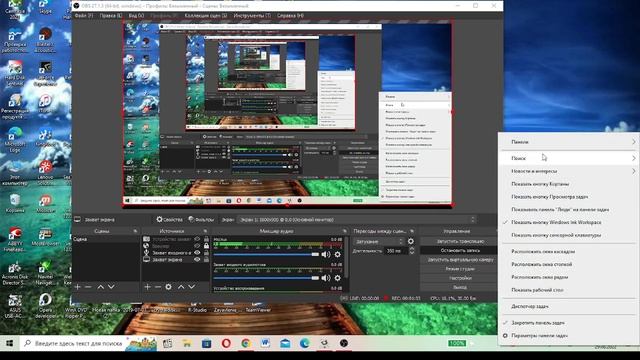This screenshot has width=640, height=360.
Task: Open Google Chrome from the taskbar
Action: 246,343
